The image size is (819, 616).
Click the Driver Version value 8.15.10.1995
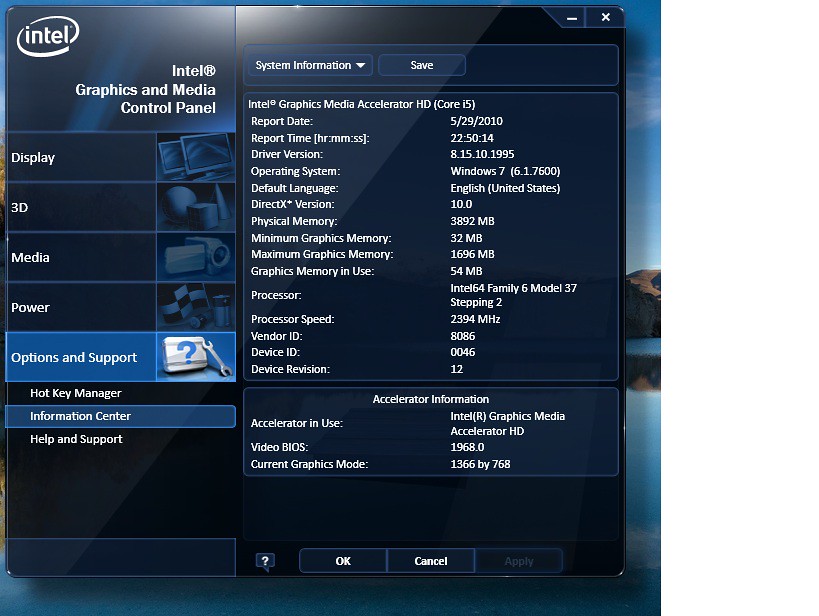pyautogui.click(x=482, y=154)
